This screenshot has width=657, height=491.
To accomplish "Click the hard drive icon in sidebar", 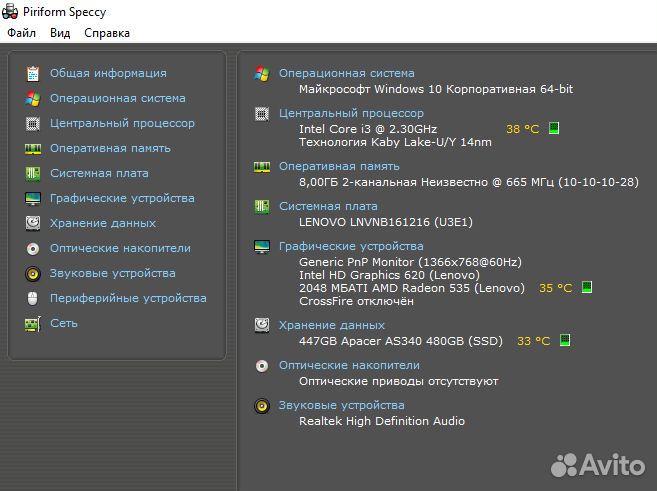I will tap(33, 223).
